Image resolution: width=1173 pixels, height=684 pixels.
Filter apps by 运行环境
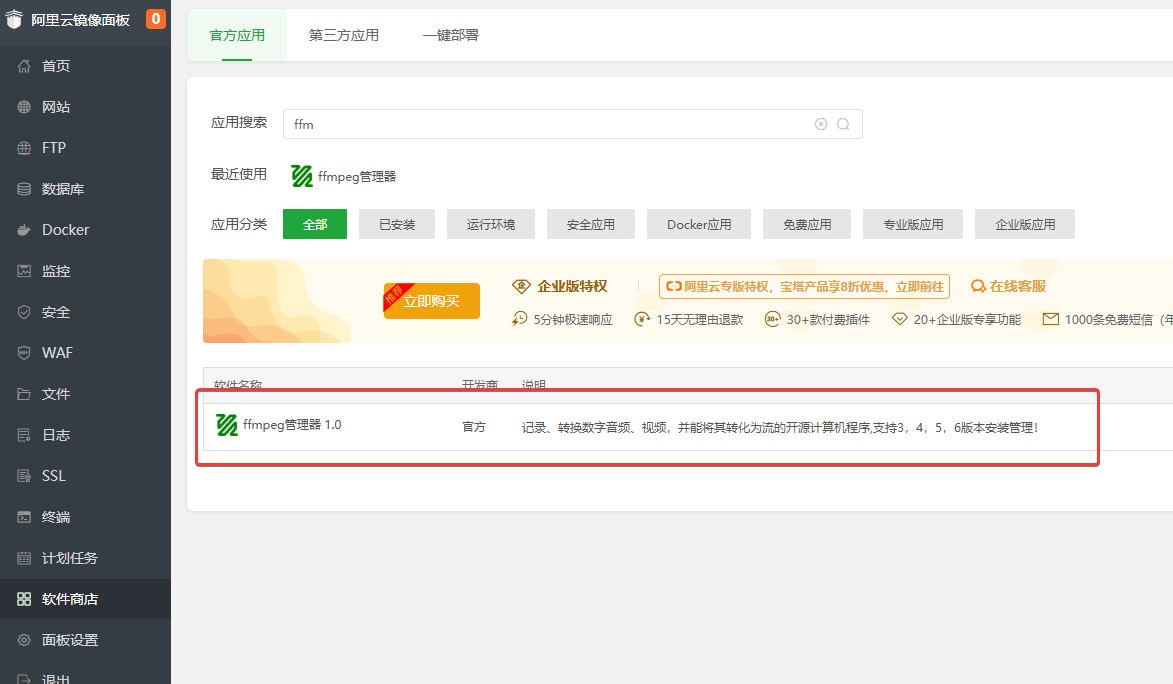pyautogui.click(x=491, y=225)
